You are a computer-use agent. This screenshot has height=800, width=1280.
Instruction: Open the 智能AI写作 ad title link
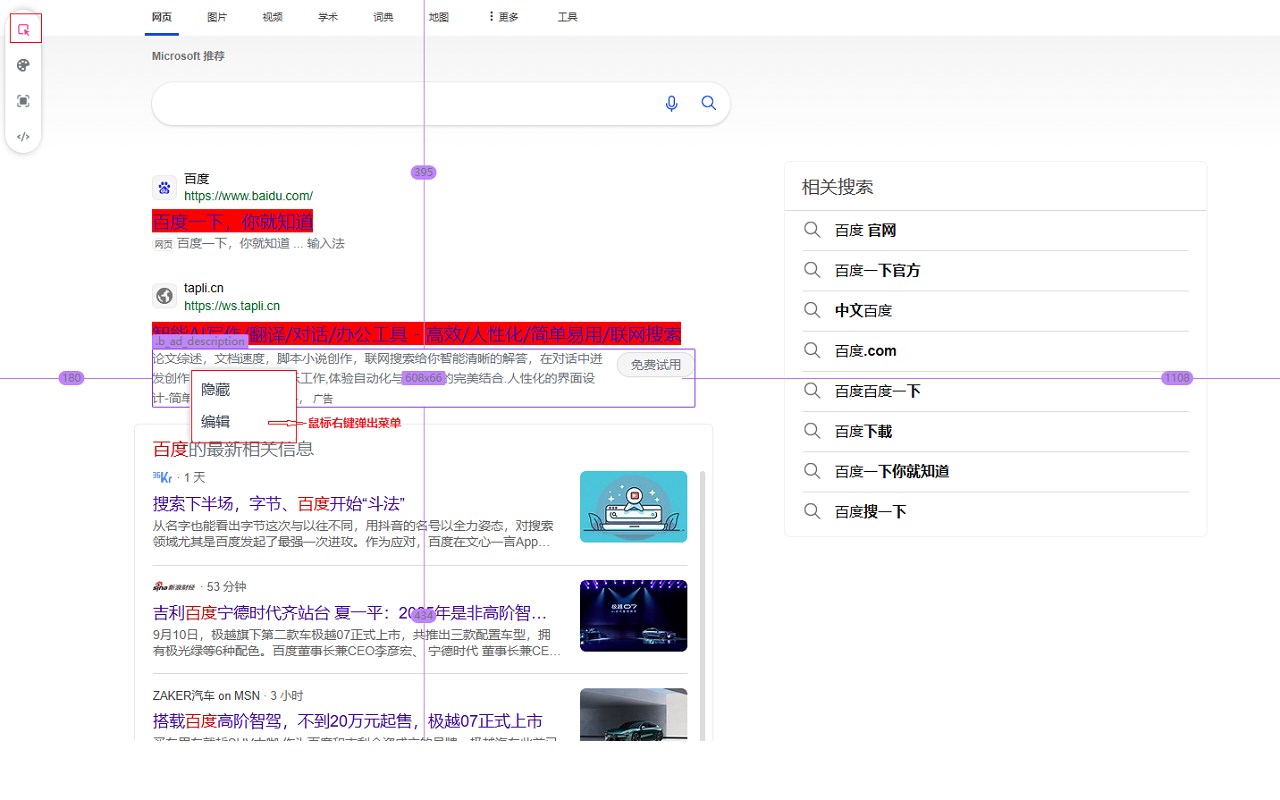point(416,334)
